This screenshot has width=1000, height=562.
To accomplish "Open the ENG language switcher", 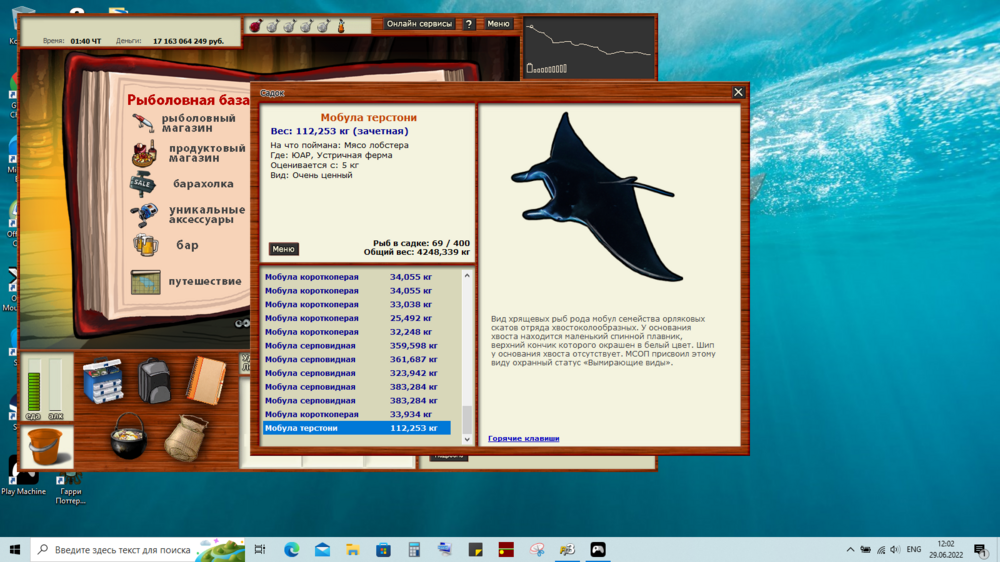I will (x=913, y=549).
